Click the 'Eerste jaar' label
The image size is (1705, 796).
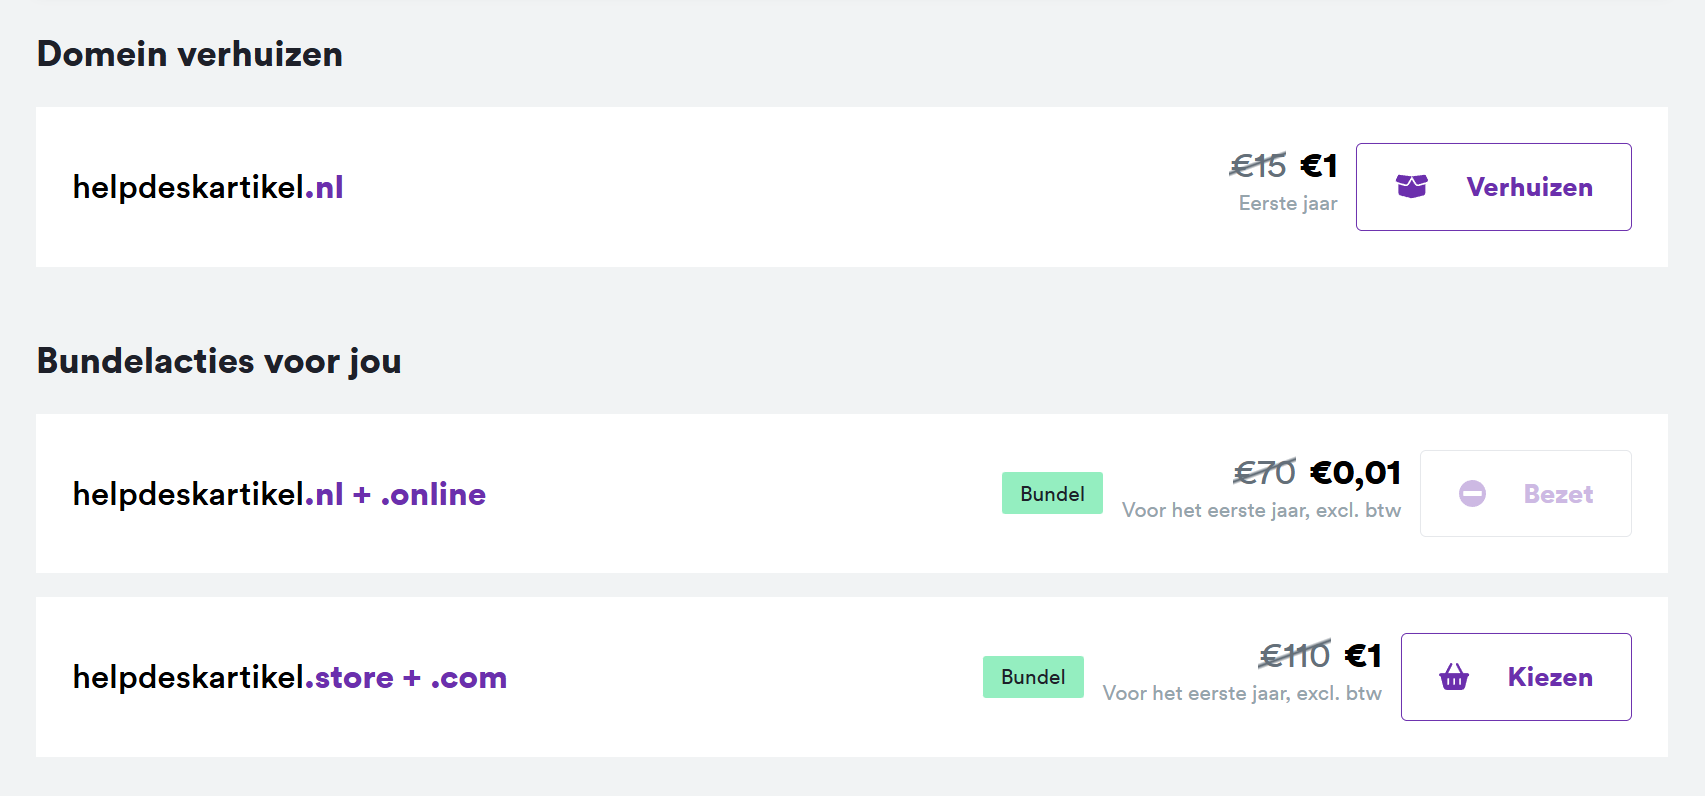point(1287,203)
